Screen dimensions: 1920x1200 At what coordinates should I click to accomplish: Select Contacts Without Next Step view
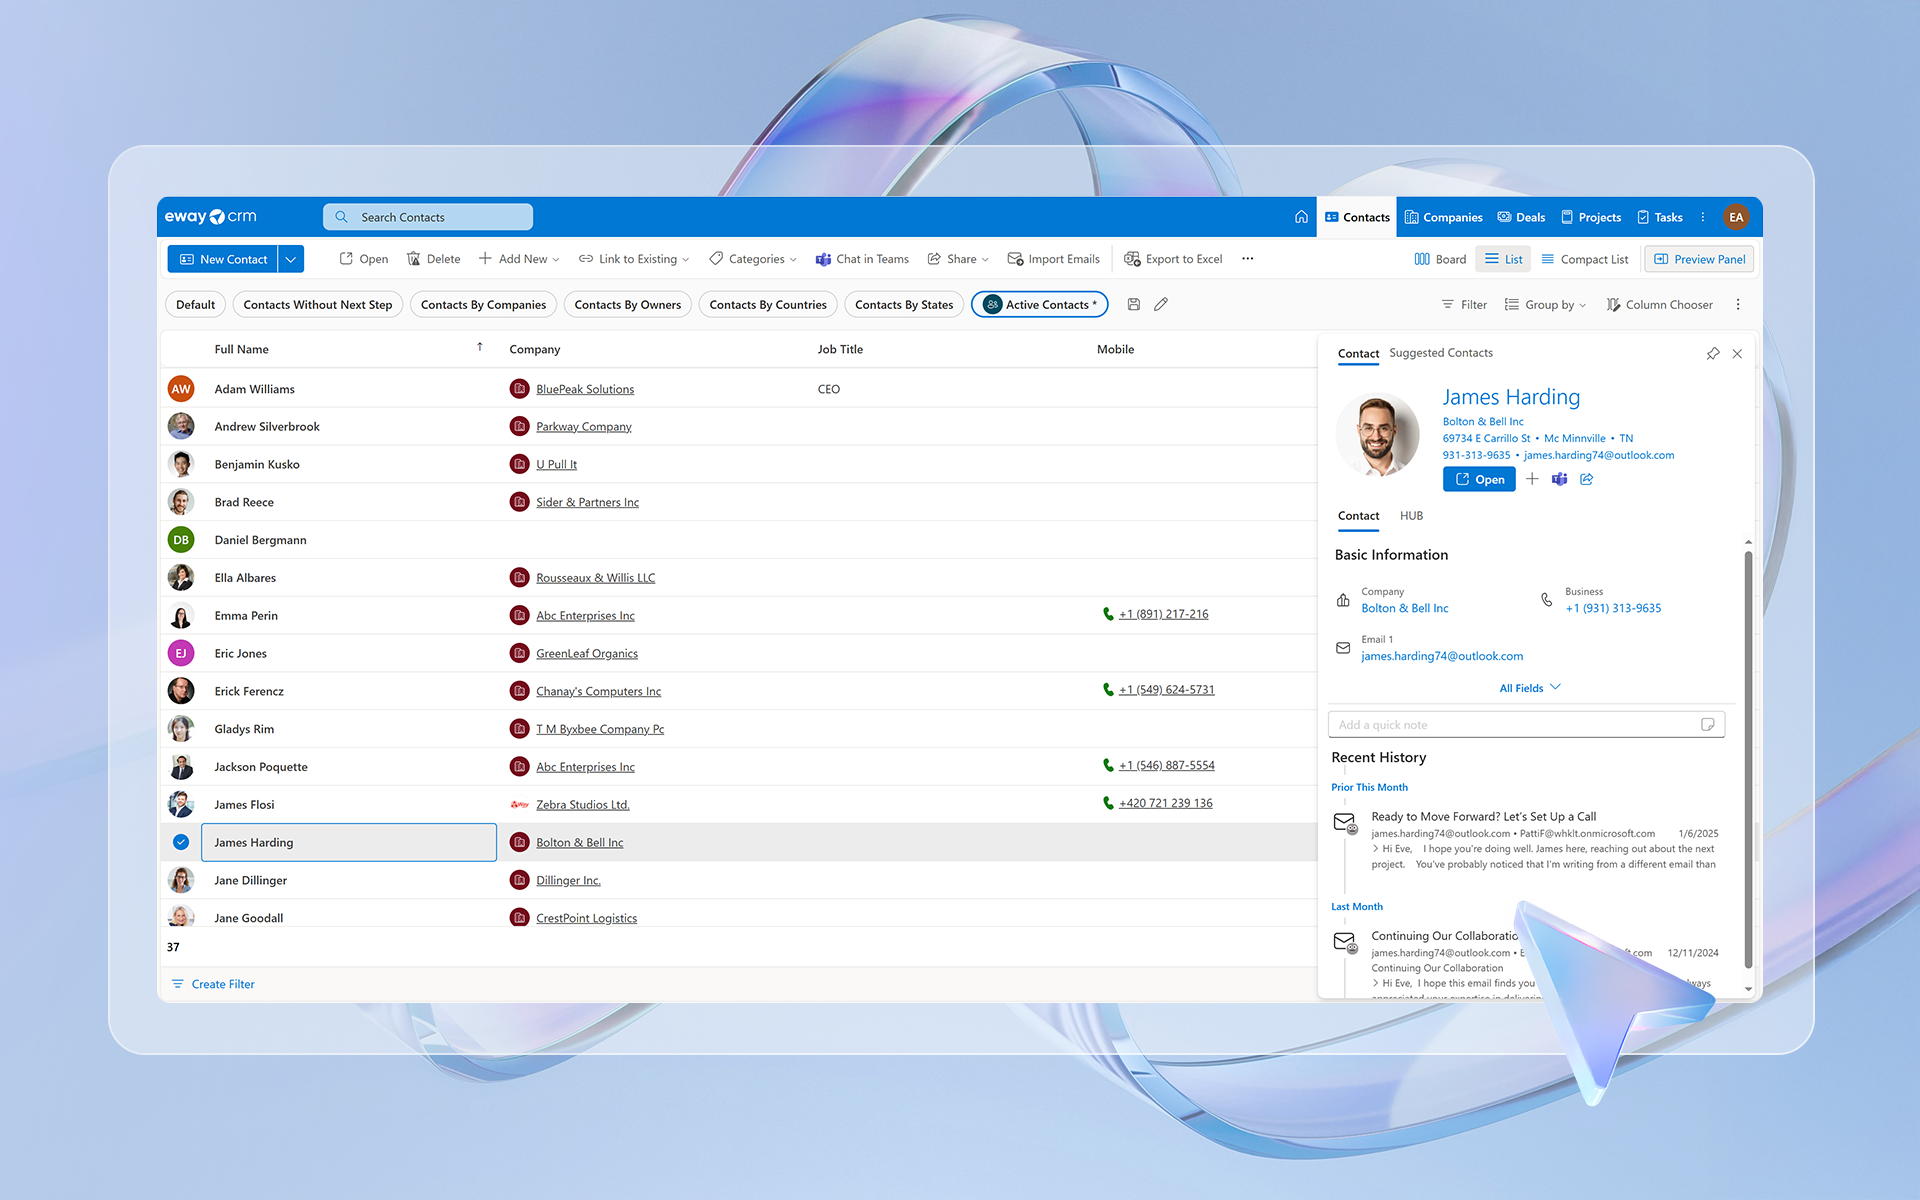point(318,305)
